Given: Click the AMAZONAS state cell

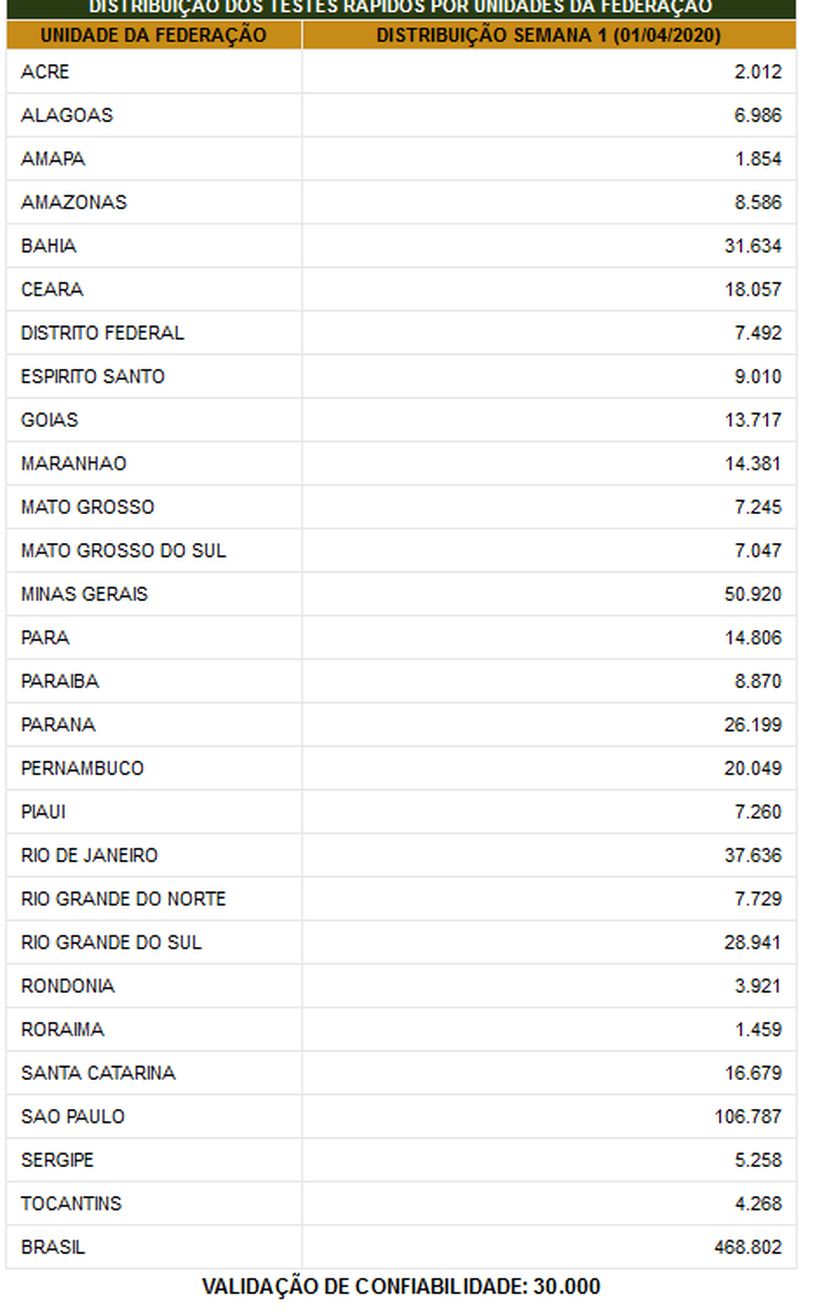Looking at the screenshot, I should click(x=74, y=202).
